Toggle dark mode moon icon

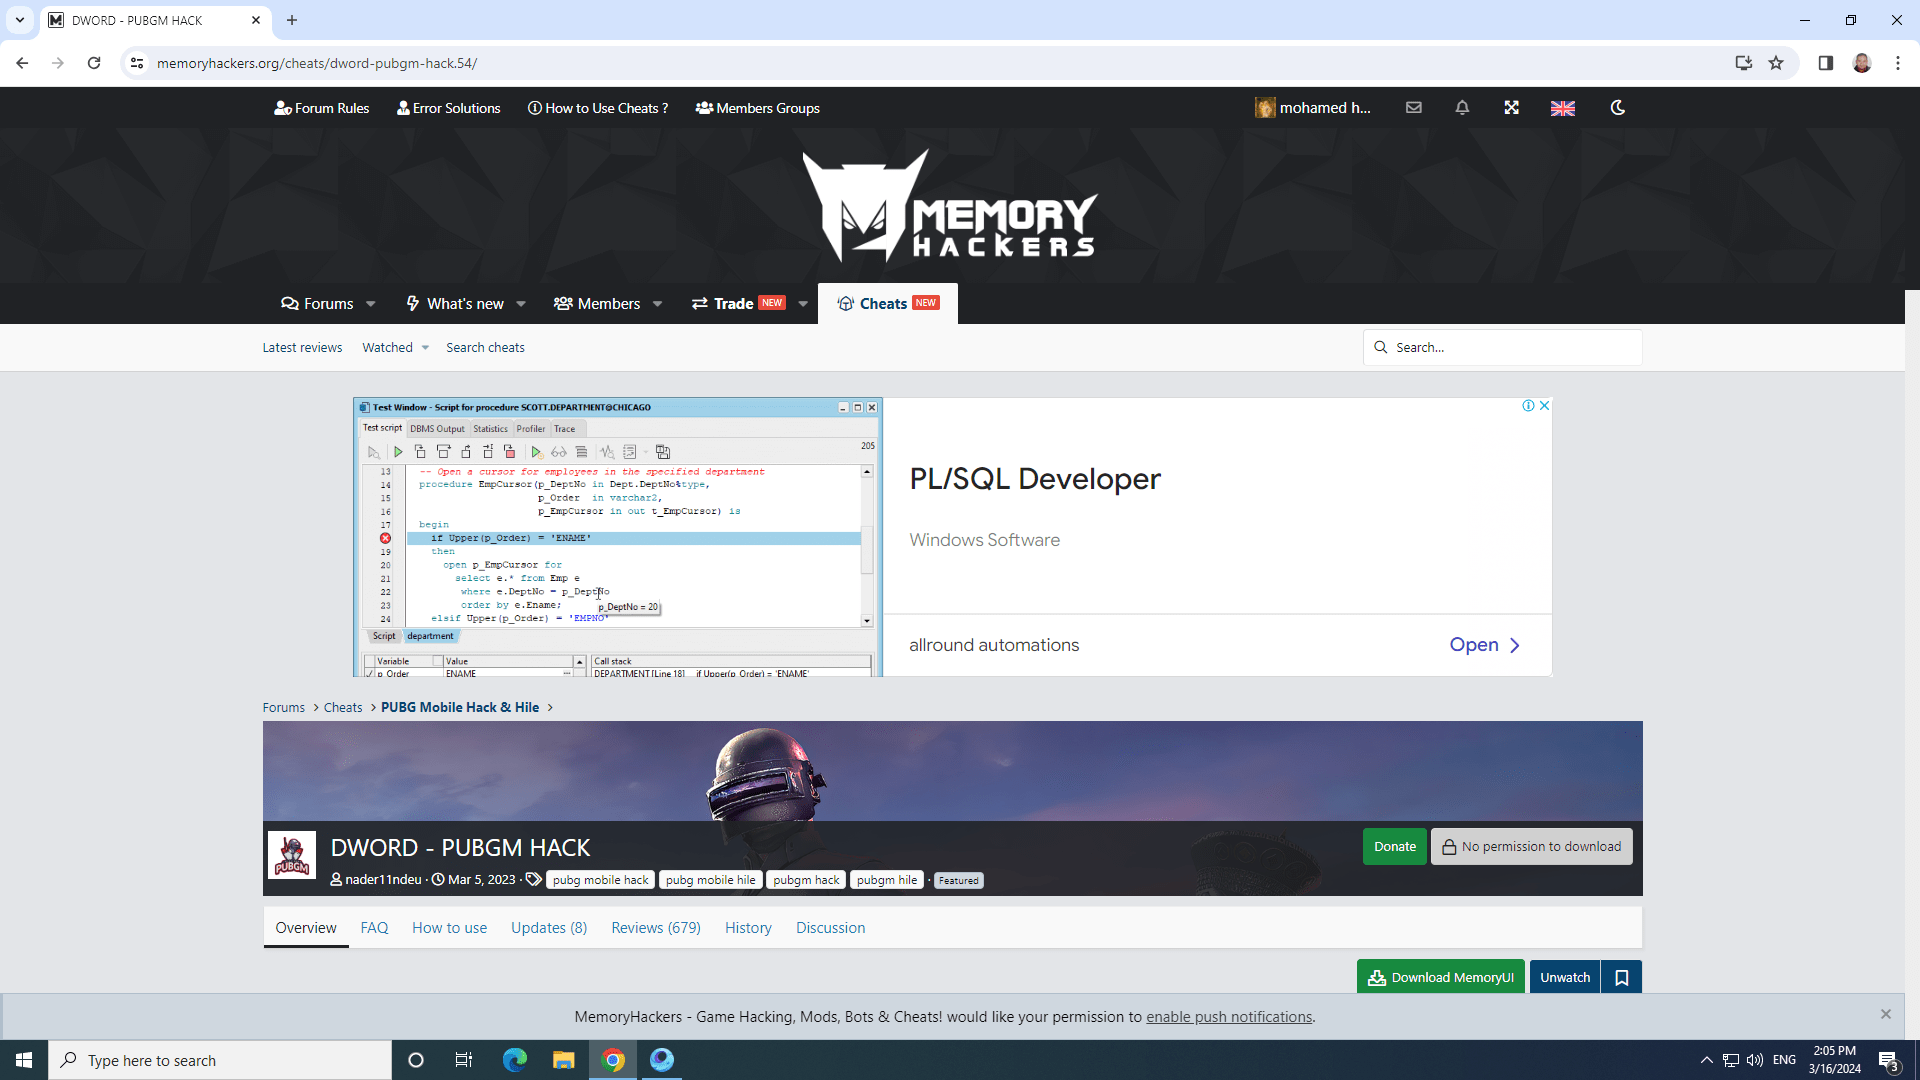tap(1617, 108)
